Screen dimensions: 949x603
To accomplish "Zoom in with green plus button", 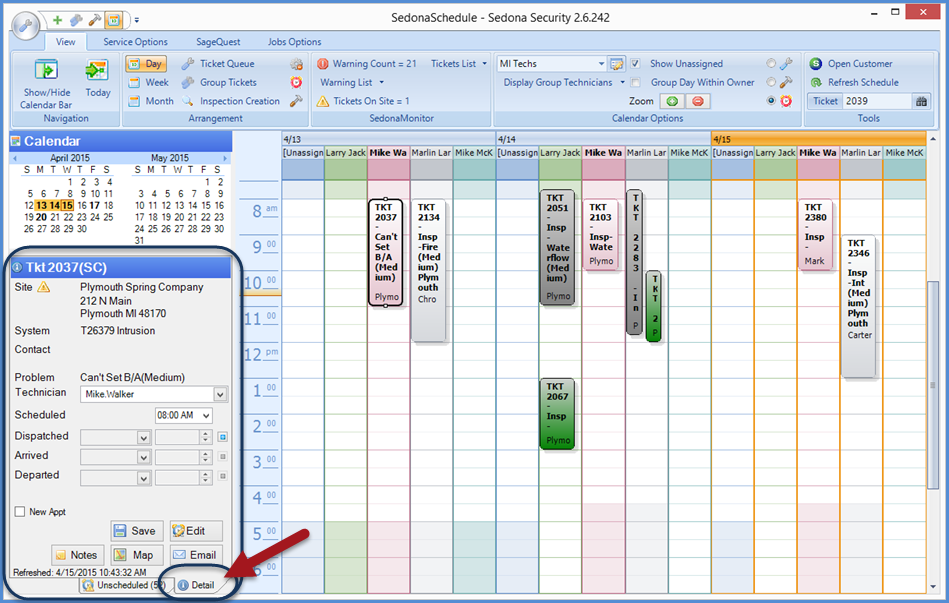I will tap(672, 101).
